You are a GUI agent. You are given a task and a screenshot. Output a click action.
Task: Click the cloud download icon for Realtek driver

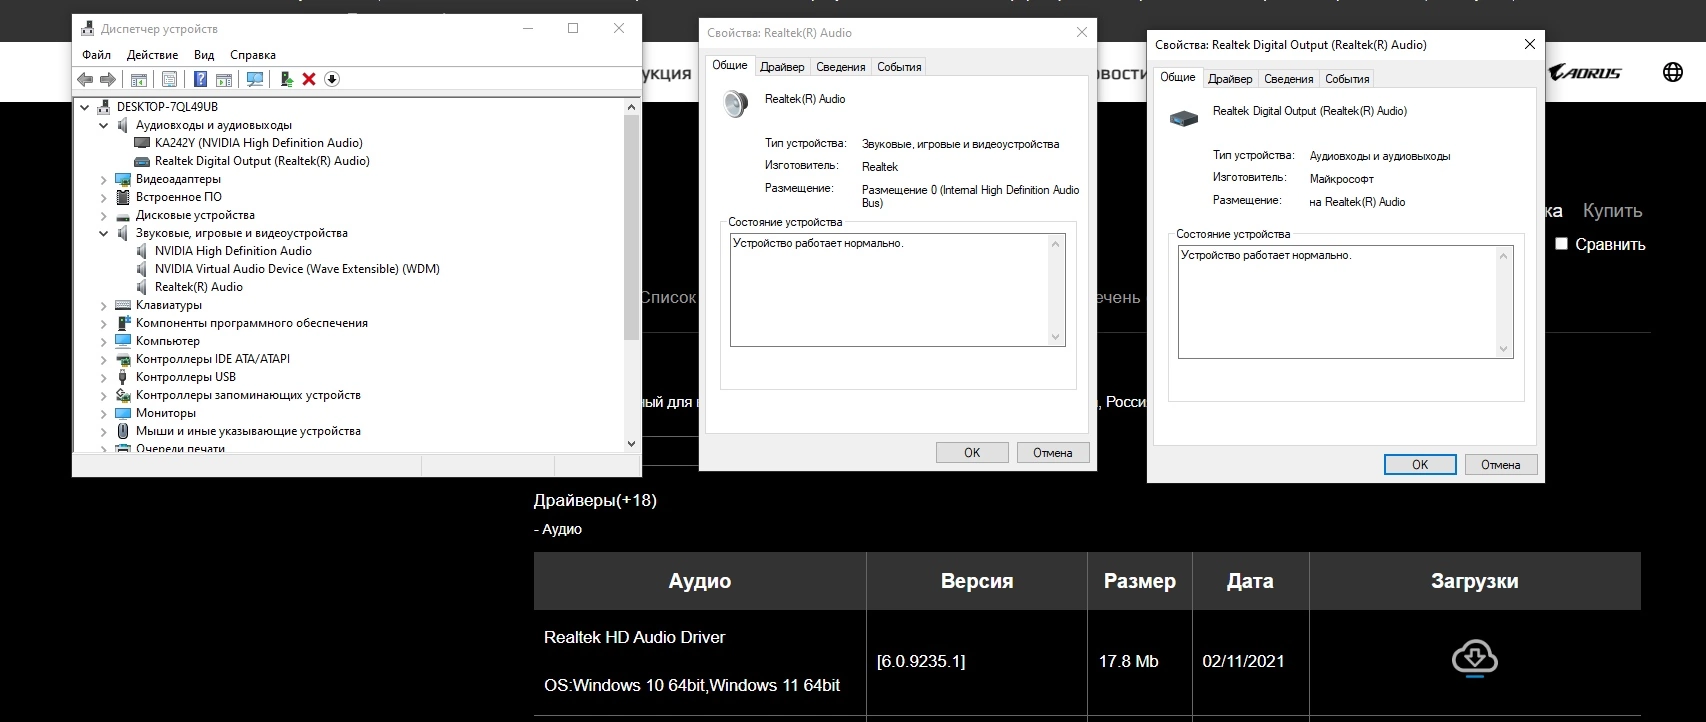point(1474,659)
